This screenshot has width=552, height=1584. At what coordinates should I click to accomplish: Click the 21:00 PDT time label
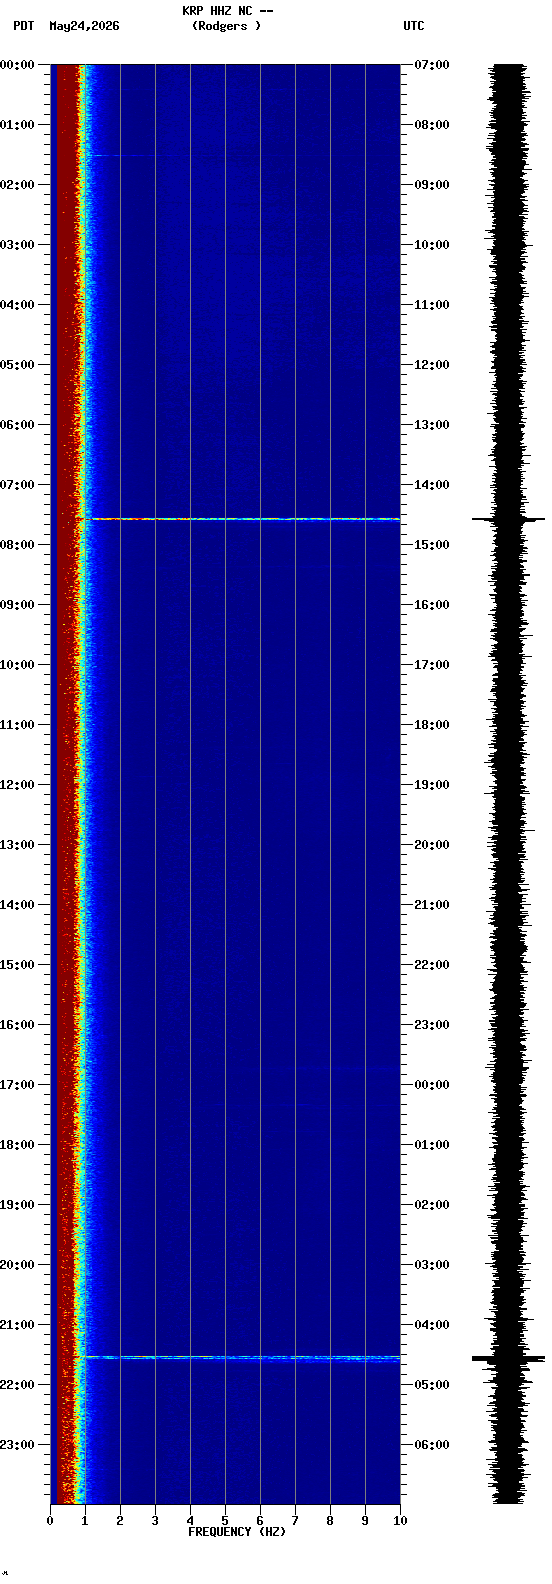click(x=18, y=1325)
